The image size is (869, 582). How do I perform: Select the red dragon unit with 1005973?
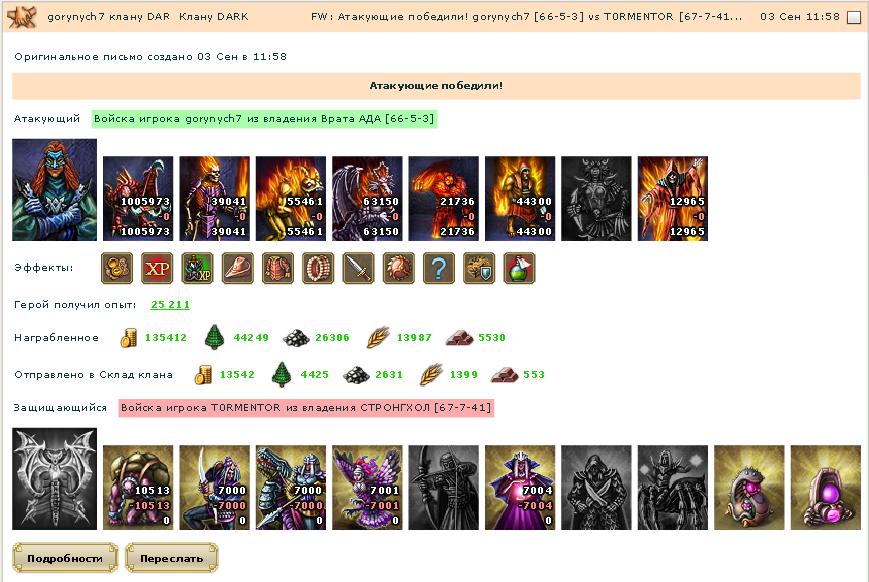click(x=138, y=198)
